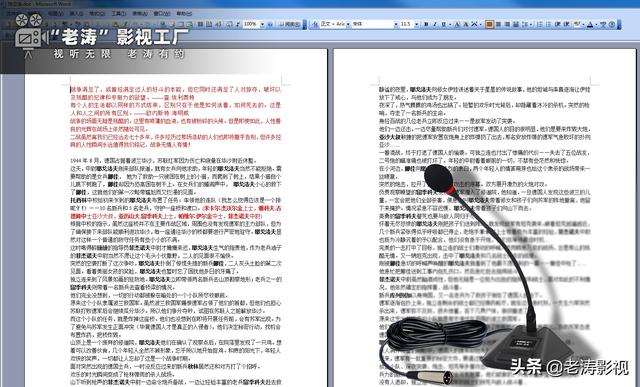Open the font color dropdown arrow

596,24
